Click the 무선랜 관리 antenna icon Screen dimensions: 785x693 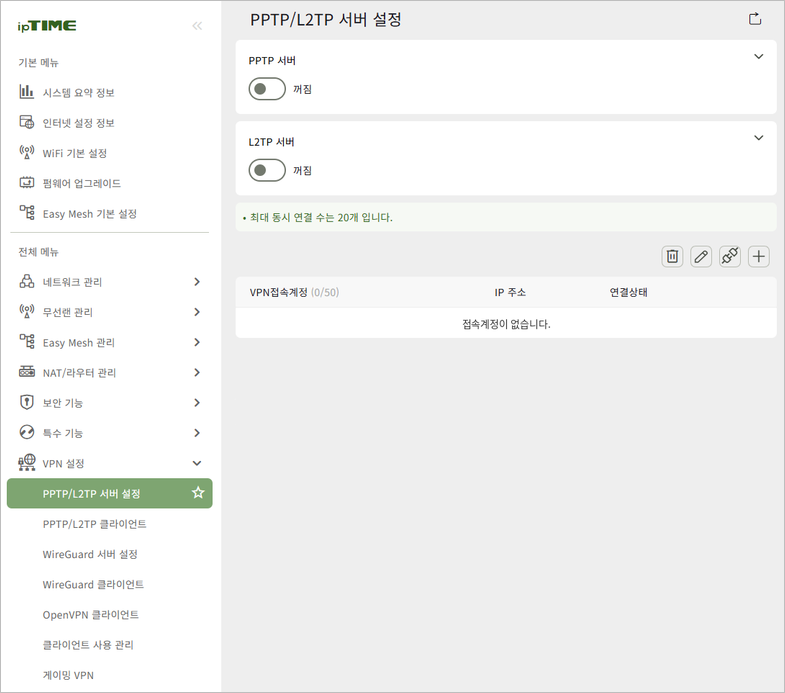27,311
